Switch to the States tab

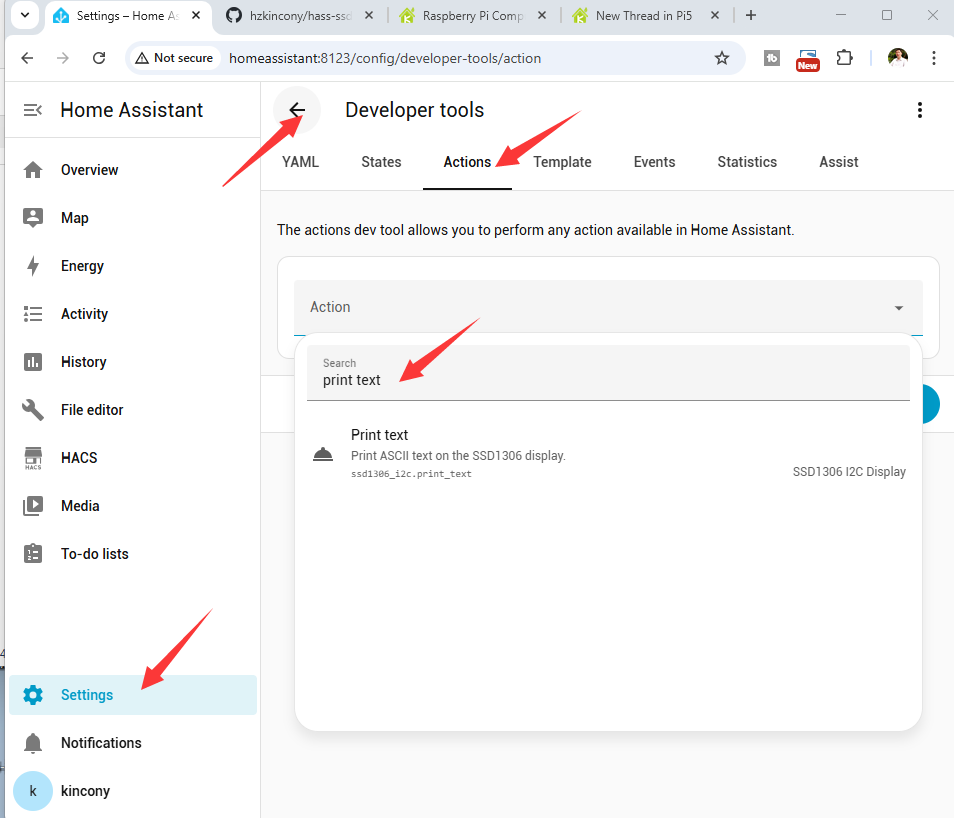[381, 162]
